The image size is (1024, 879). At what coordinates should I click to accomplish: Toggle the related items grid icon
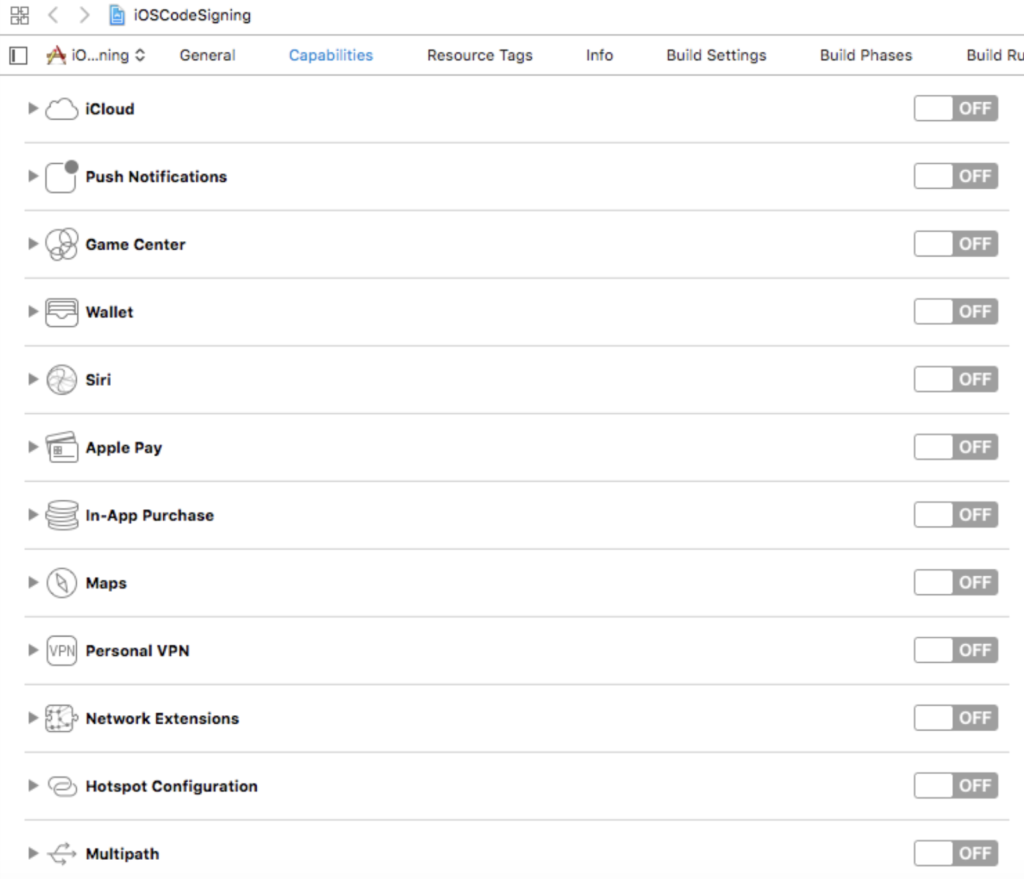pyautogui.click(x=18, y=15)
